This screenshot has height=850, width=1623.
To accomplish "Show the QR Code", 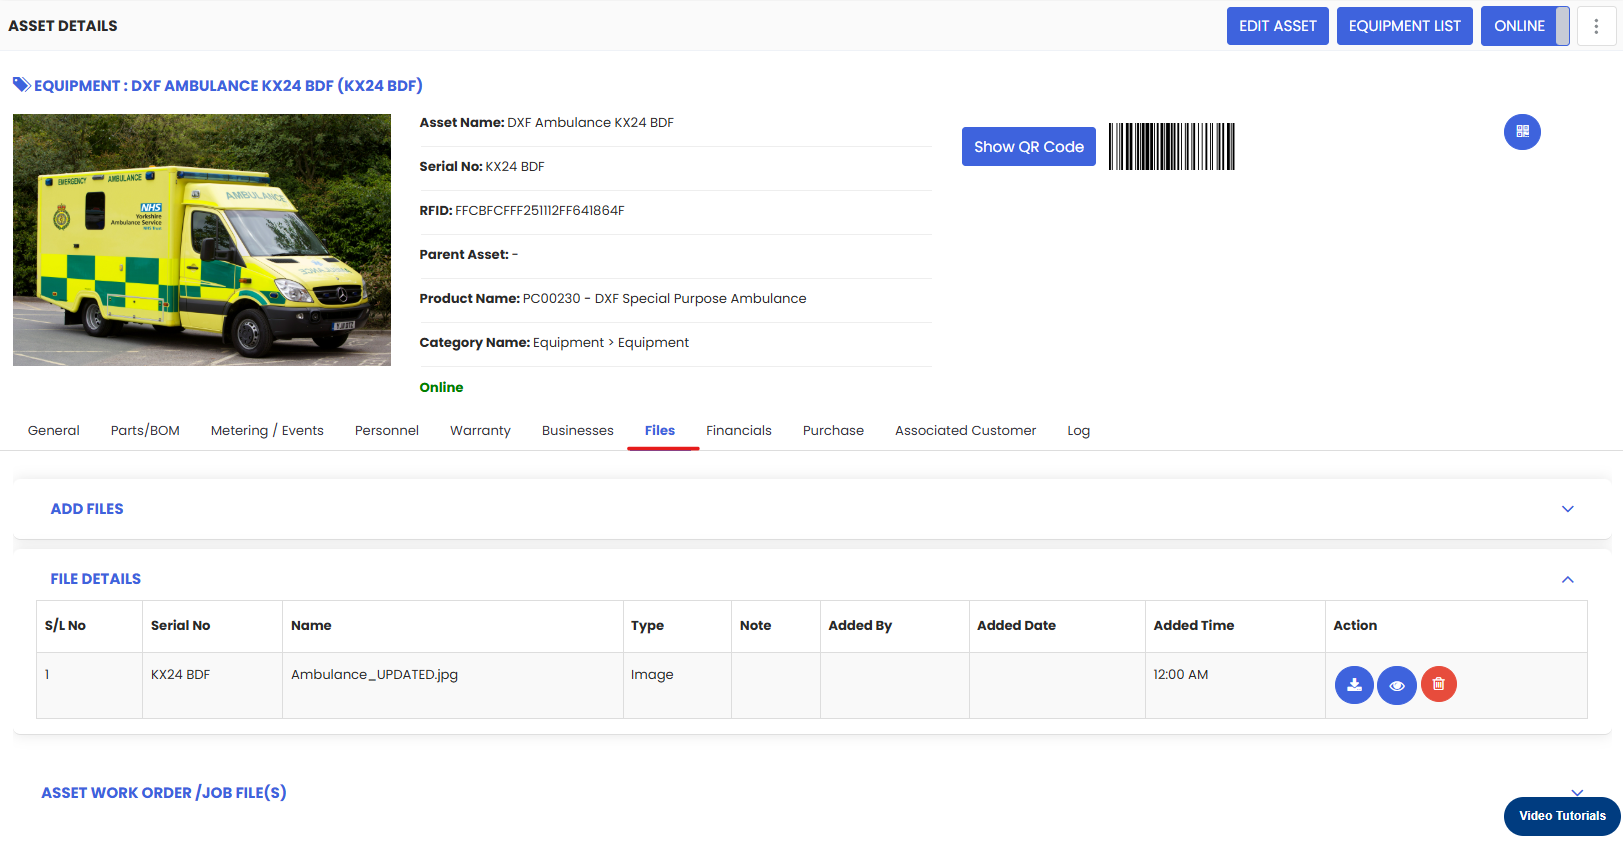I will pyautogui.click(x=1029, y=147).
